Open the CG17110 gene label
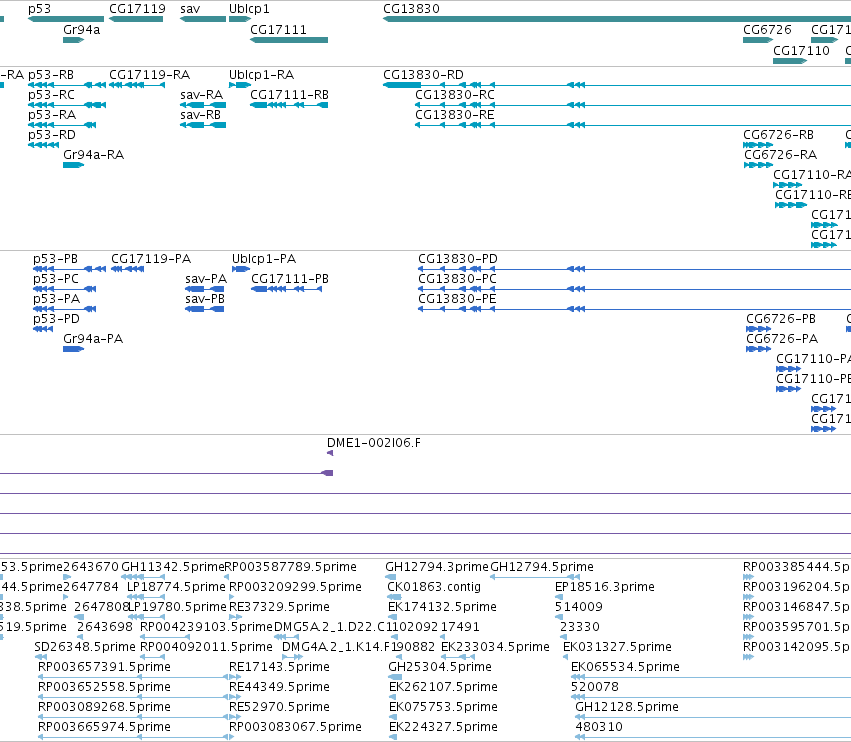This screenshot has width=851, height=742. (x=801, y=50)
